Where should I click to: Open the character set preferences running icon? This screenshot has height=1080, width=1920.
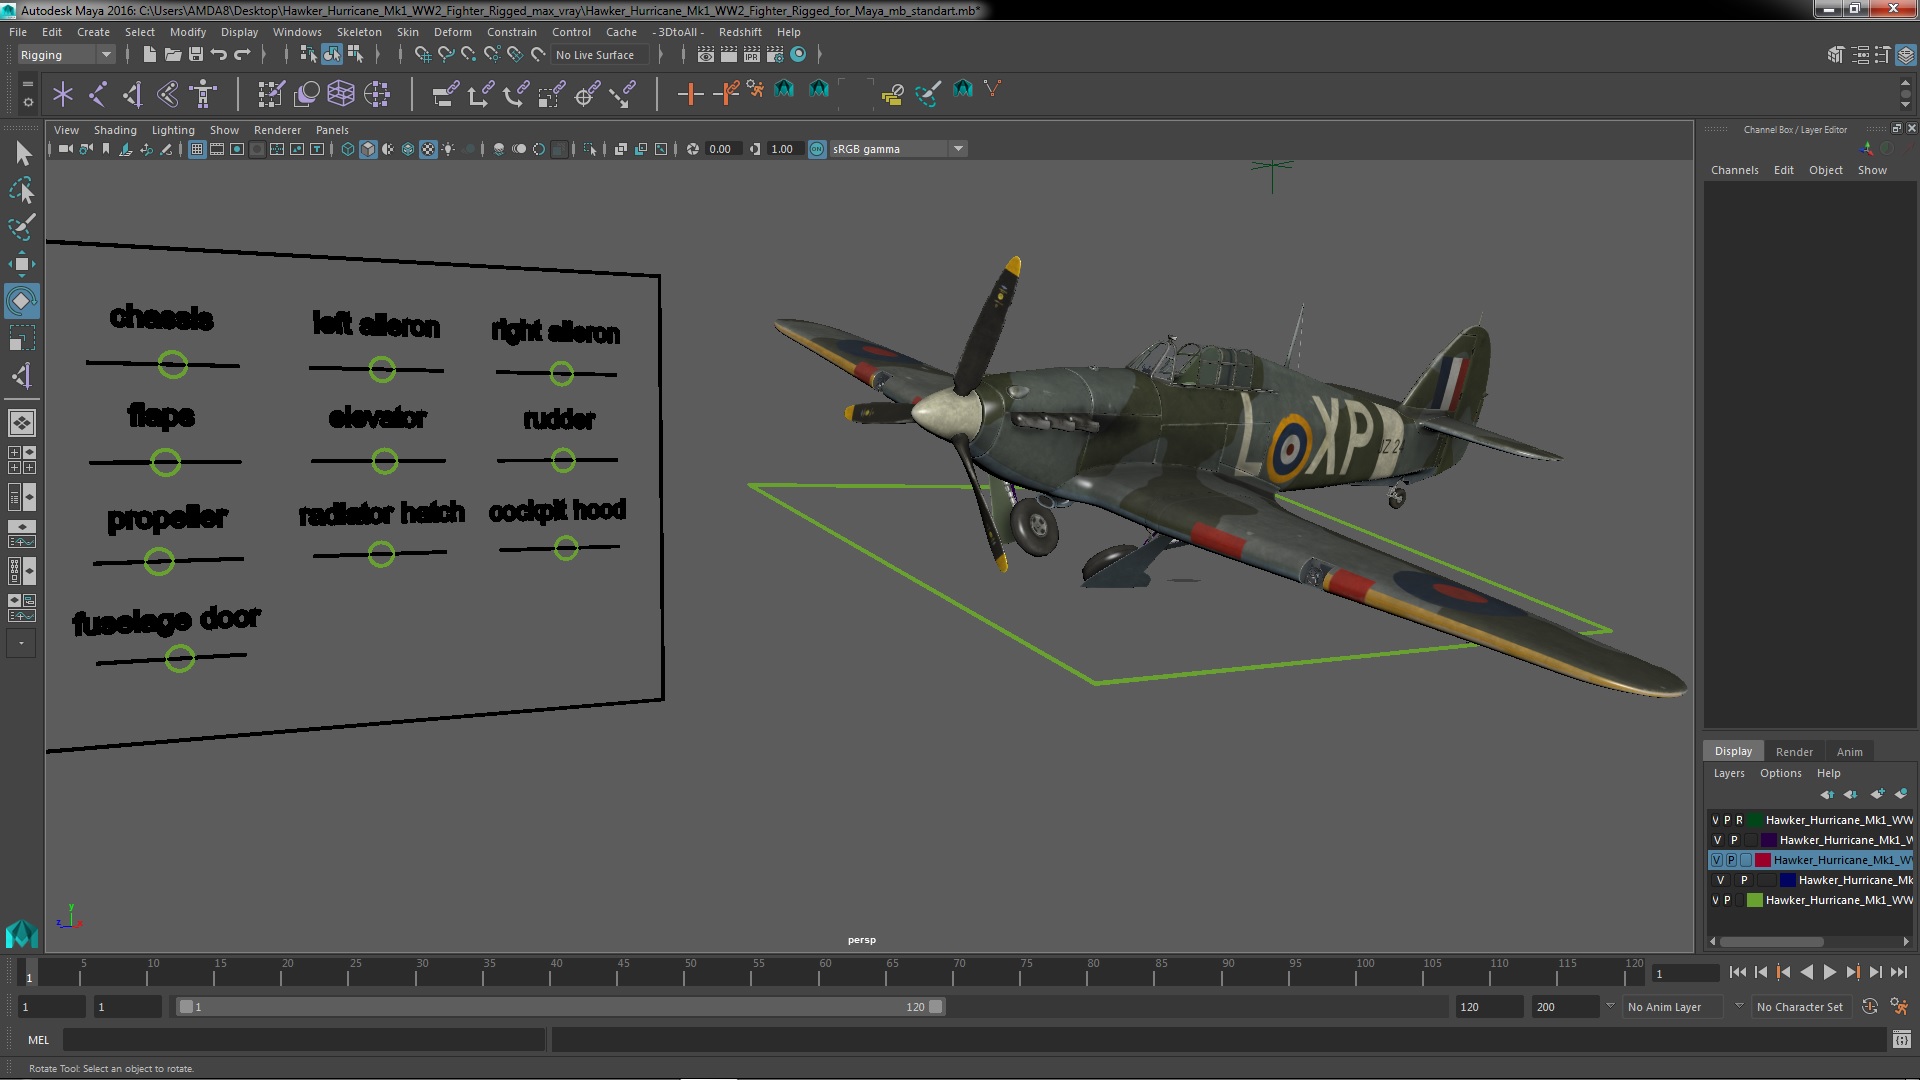1898,1007
